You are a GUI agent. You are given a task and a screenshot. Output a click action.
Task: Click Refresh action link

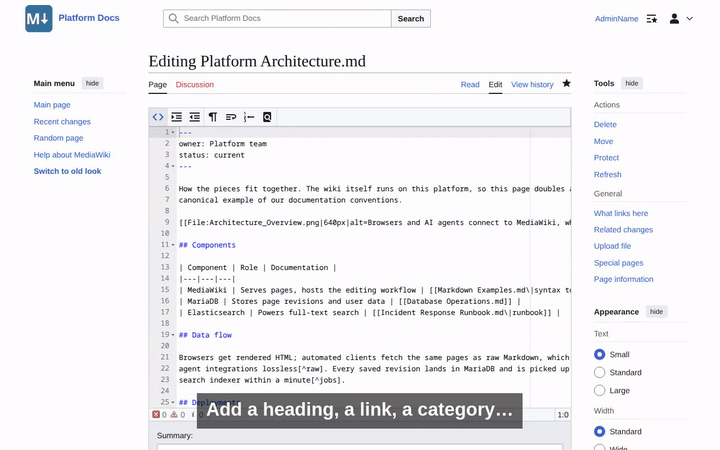pyautogui.click(x=608, y=174)
